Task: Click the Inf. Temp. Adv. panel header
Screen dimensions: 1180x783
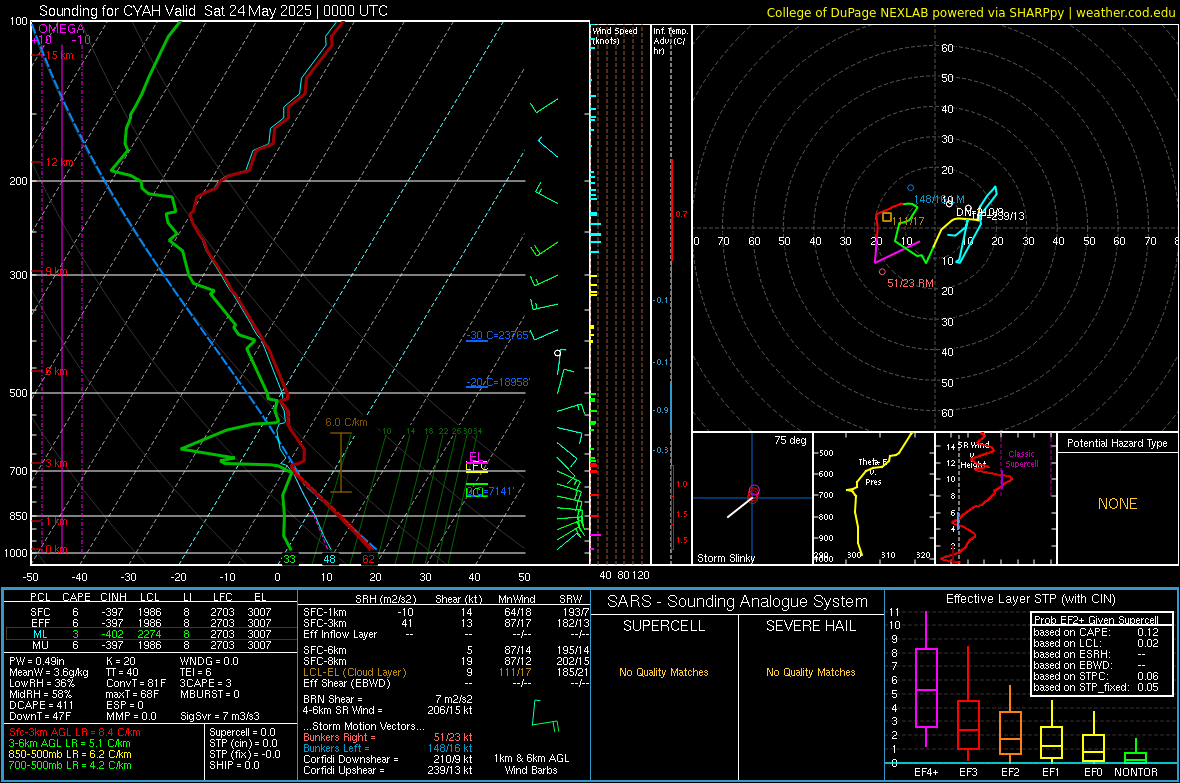Action: pos(670,41)
